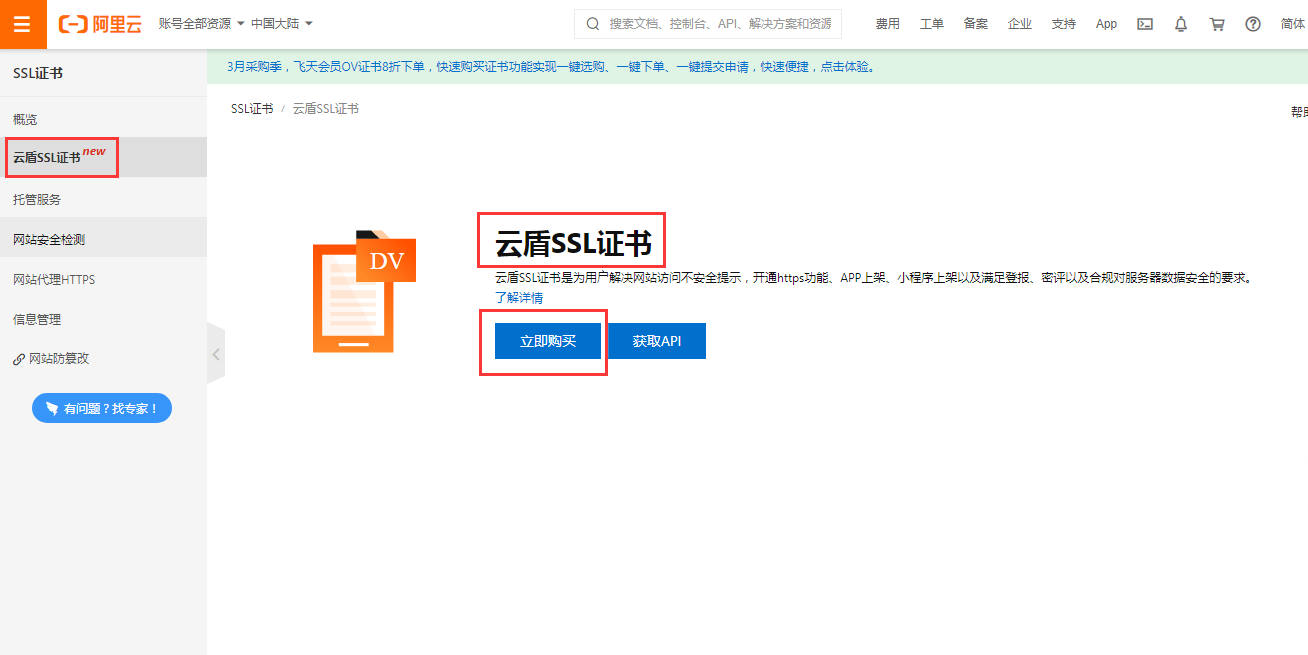Viewport: 1308px width, 655px height.
Task: Select 网站代理HTTPS in sidebar
Action: 103,279
